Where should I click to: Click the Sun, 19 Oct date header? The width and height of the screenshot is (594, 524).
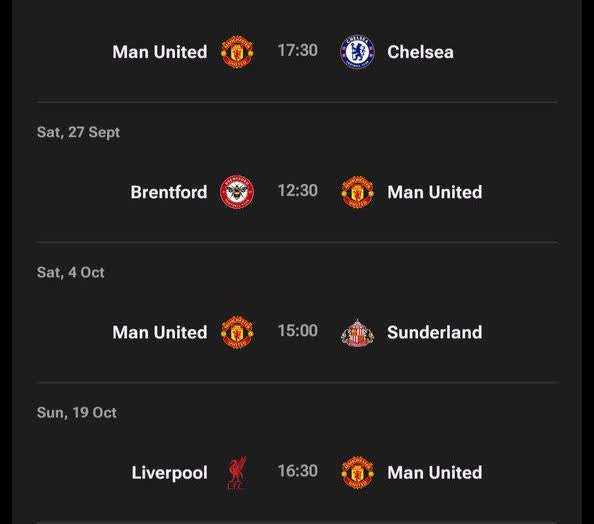77,413
